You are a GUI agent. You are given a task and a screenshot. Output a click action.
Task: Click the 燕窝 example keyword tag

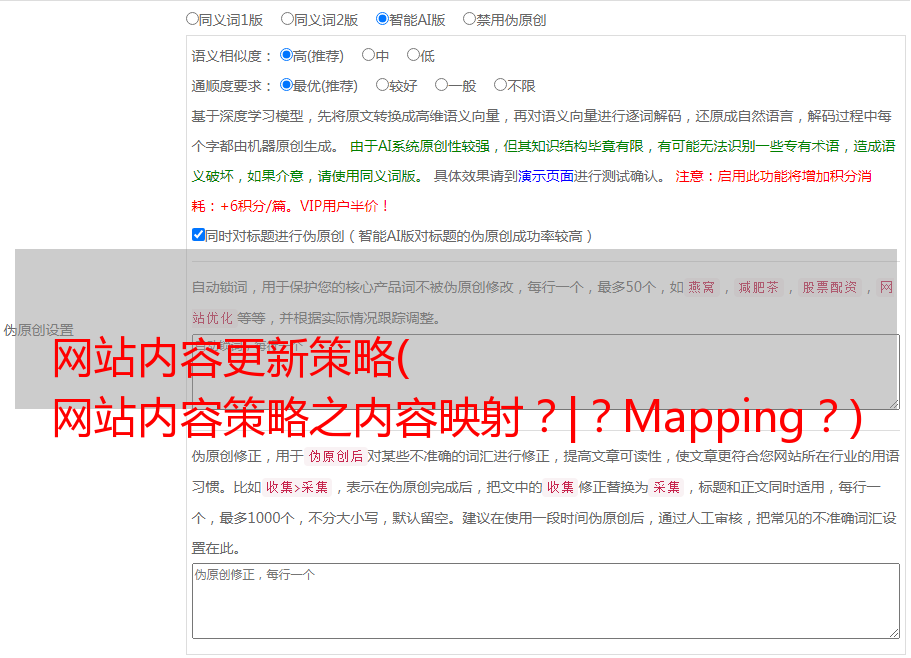click(701, 287)
